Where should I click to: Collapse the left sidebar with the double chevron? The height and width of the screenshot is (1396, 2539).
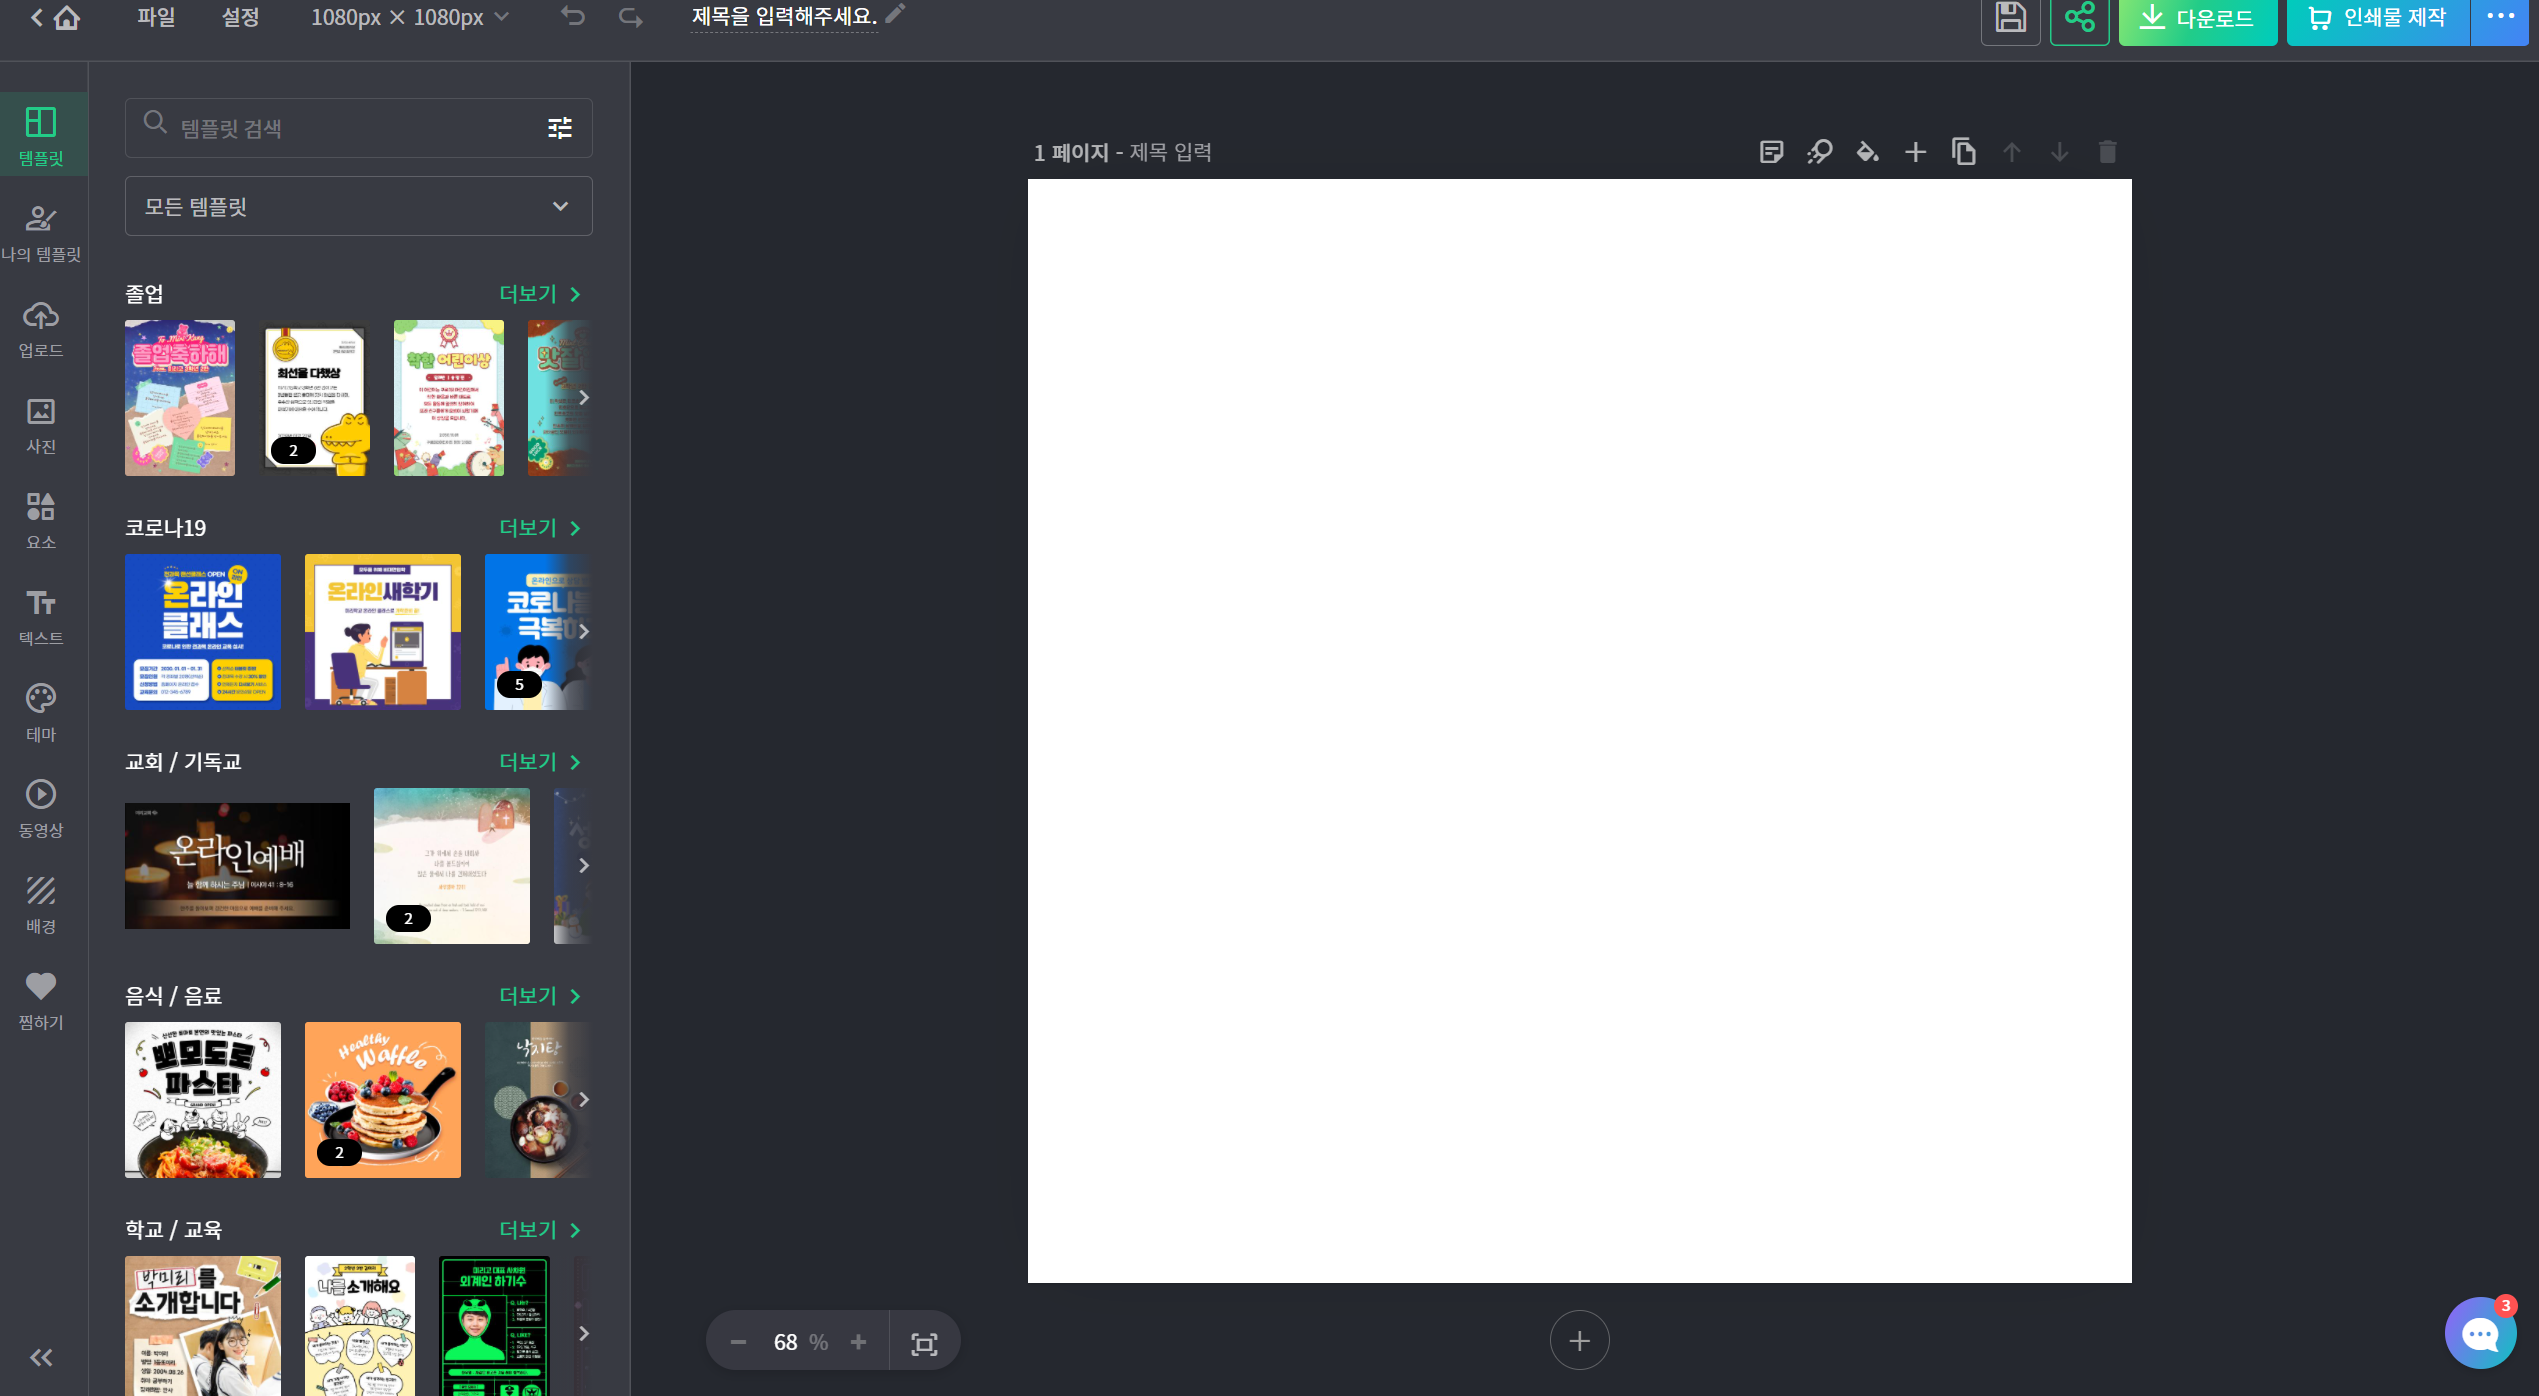tap(41, 1357)
